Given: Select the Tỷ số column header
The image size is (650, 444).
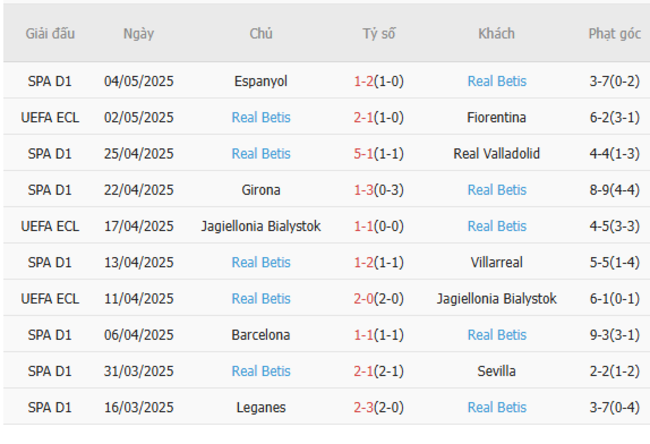Looking at the screenshot, I should point(379,33).
